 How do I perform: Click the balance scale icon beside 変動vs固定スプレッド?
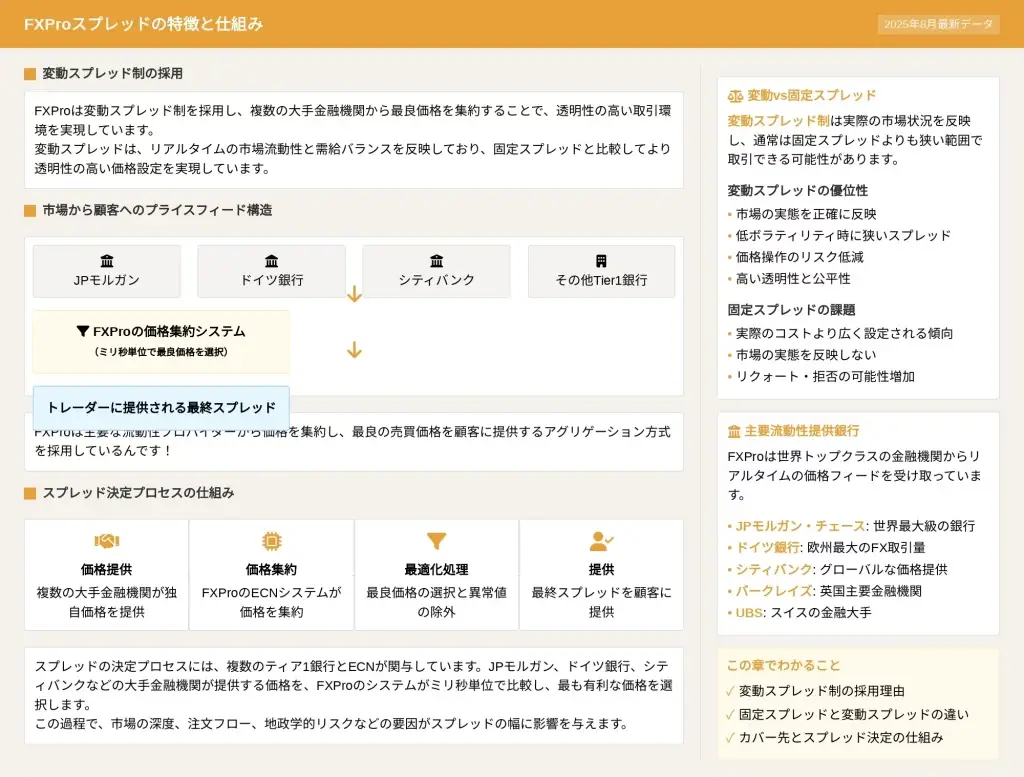click(735, 96)
